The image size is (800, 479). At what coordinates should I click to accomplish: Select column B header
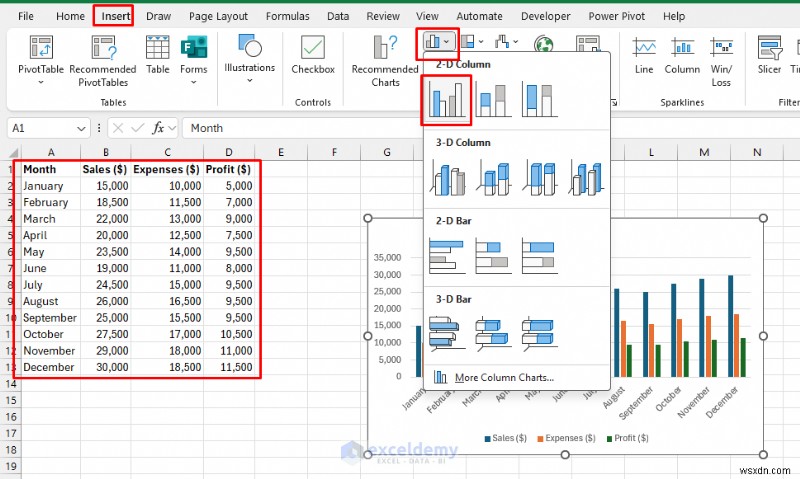pos(106,152)
